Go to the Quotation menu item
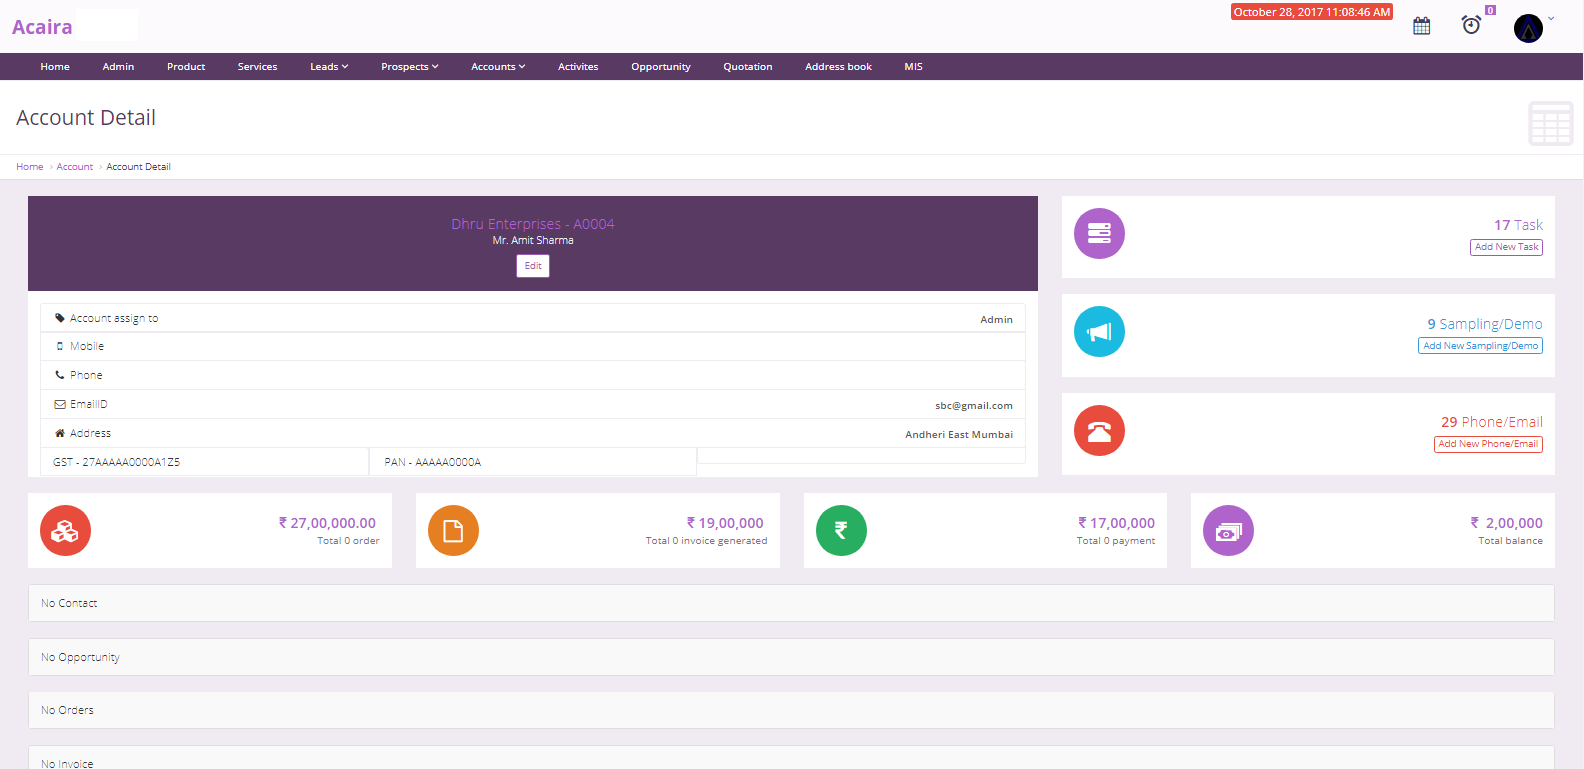Viewport: 1584px width, 769px height. [x=747, y=67]
